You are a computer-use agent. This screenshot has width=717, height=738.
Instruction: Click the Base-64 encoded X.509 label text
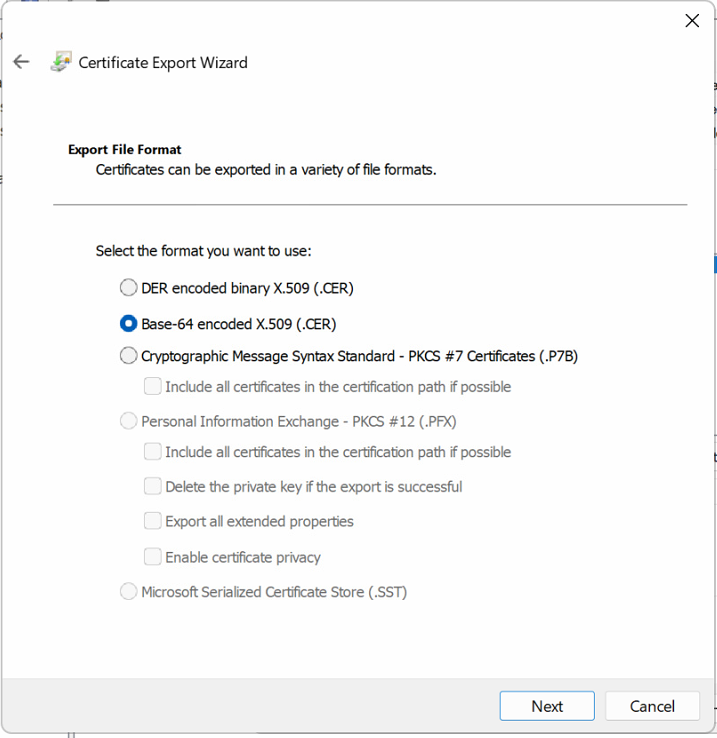click(x=239, y=324)
